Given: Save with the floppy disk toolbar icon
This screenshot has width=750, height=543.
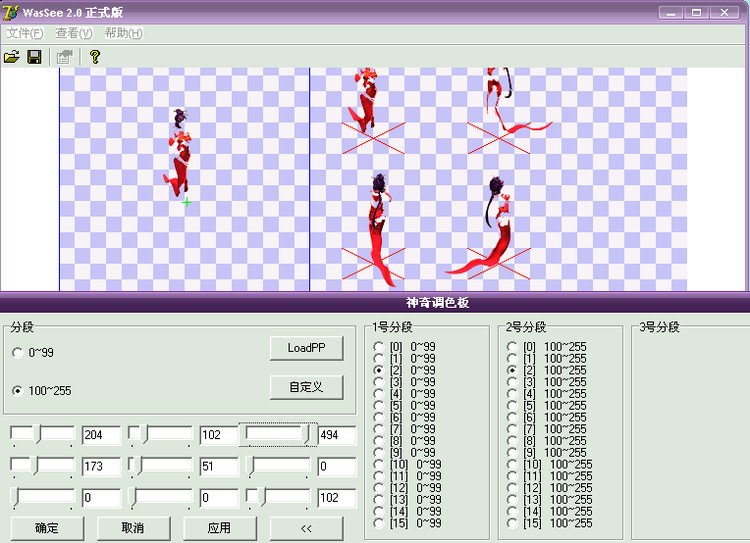Looking at the screenshot, I should click(x=34, y=57).
